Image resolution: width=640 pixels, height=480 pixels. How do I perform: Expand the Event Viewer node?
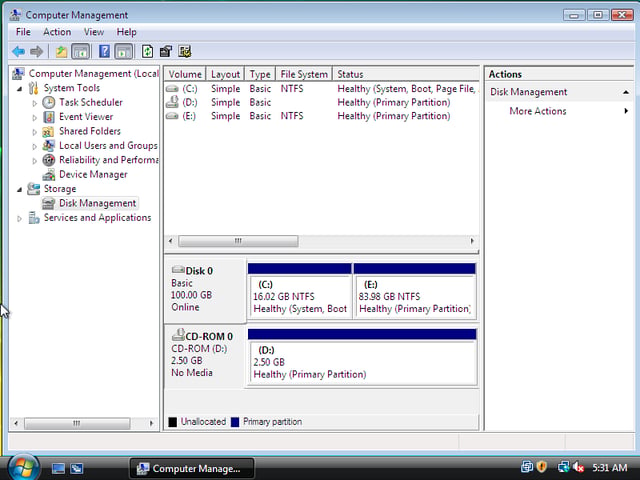pos(34,118)
